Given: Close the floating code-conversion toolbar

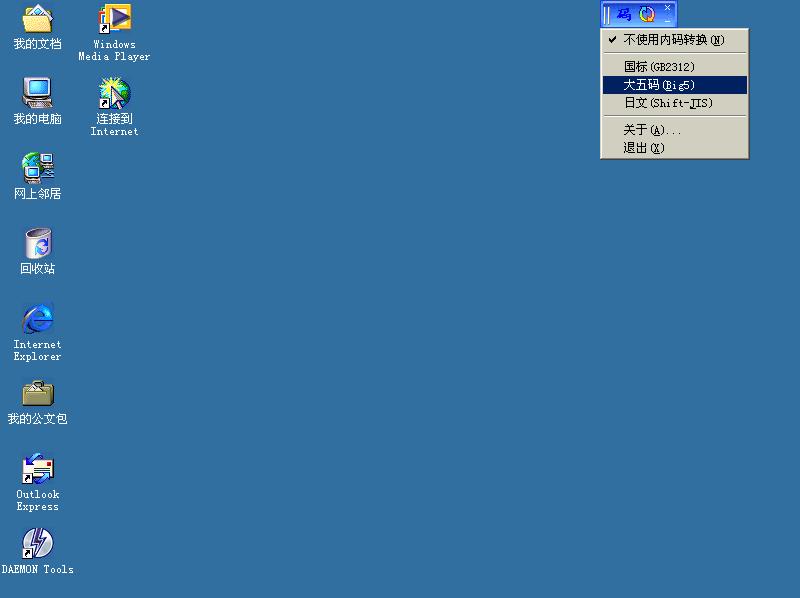Looking at the screenshot, I should tap(667, 8).
